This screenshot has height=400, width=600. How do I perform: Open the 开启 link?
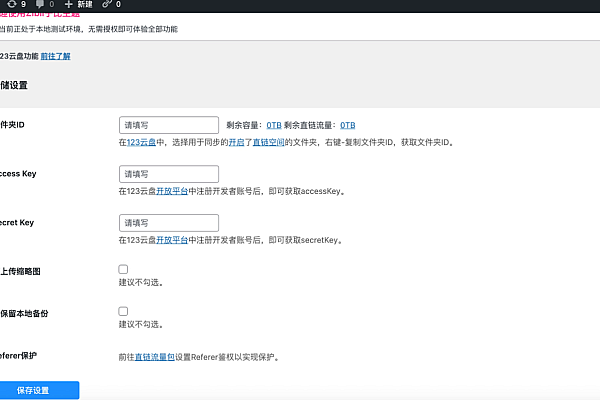[x=236, y=142]
